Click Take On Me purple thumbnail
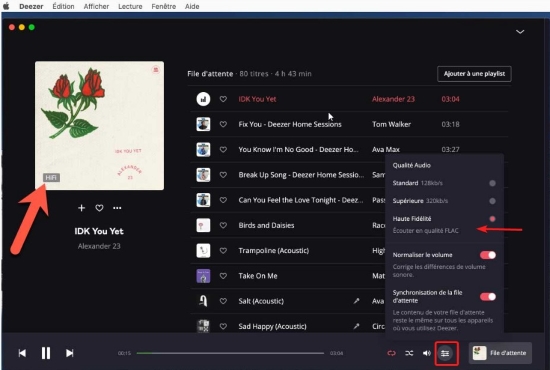 tap(203, 276)
